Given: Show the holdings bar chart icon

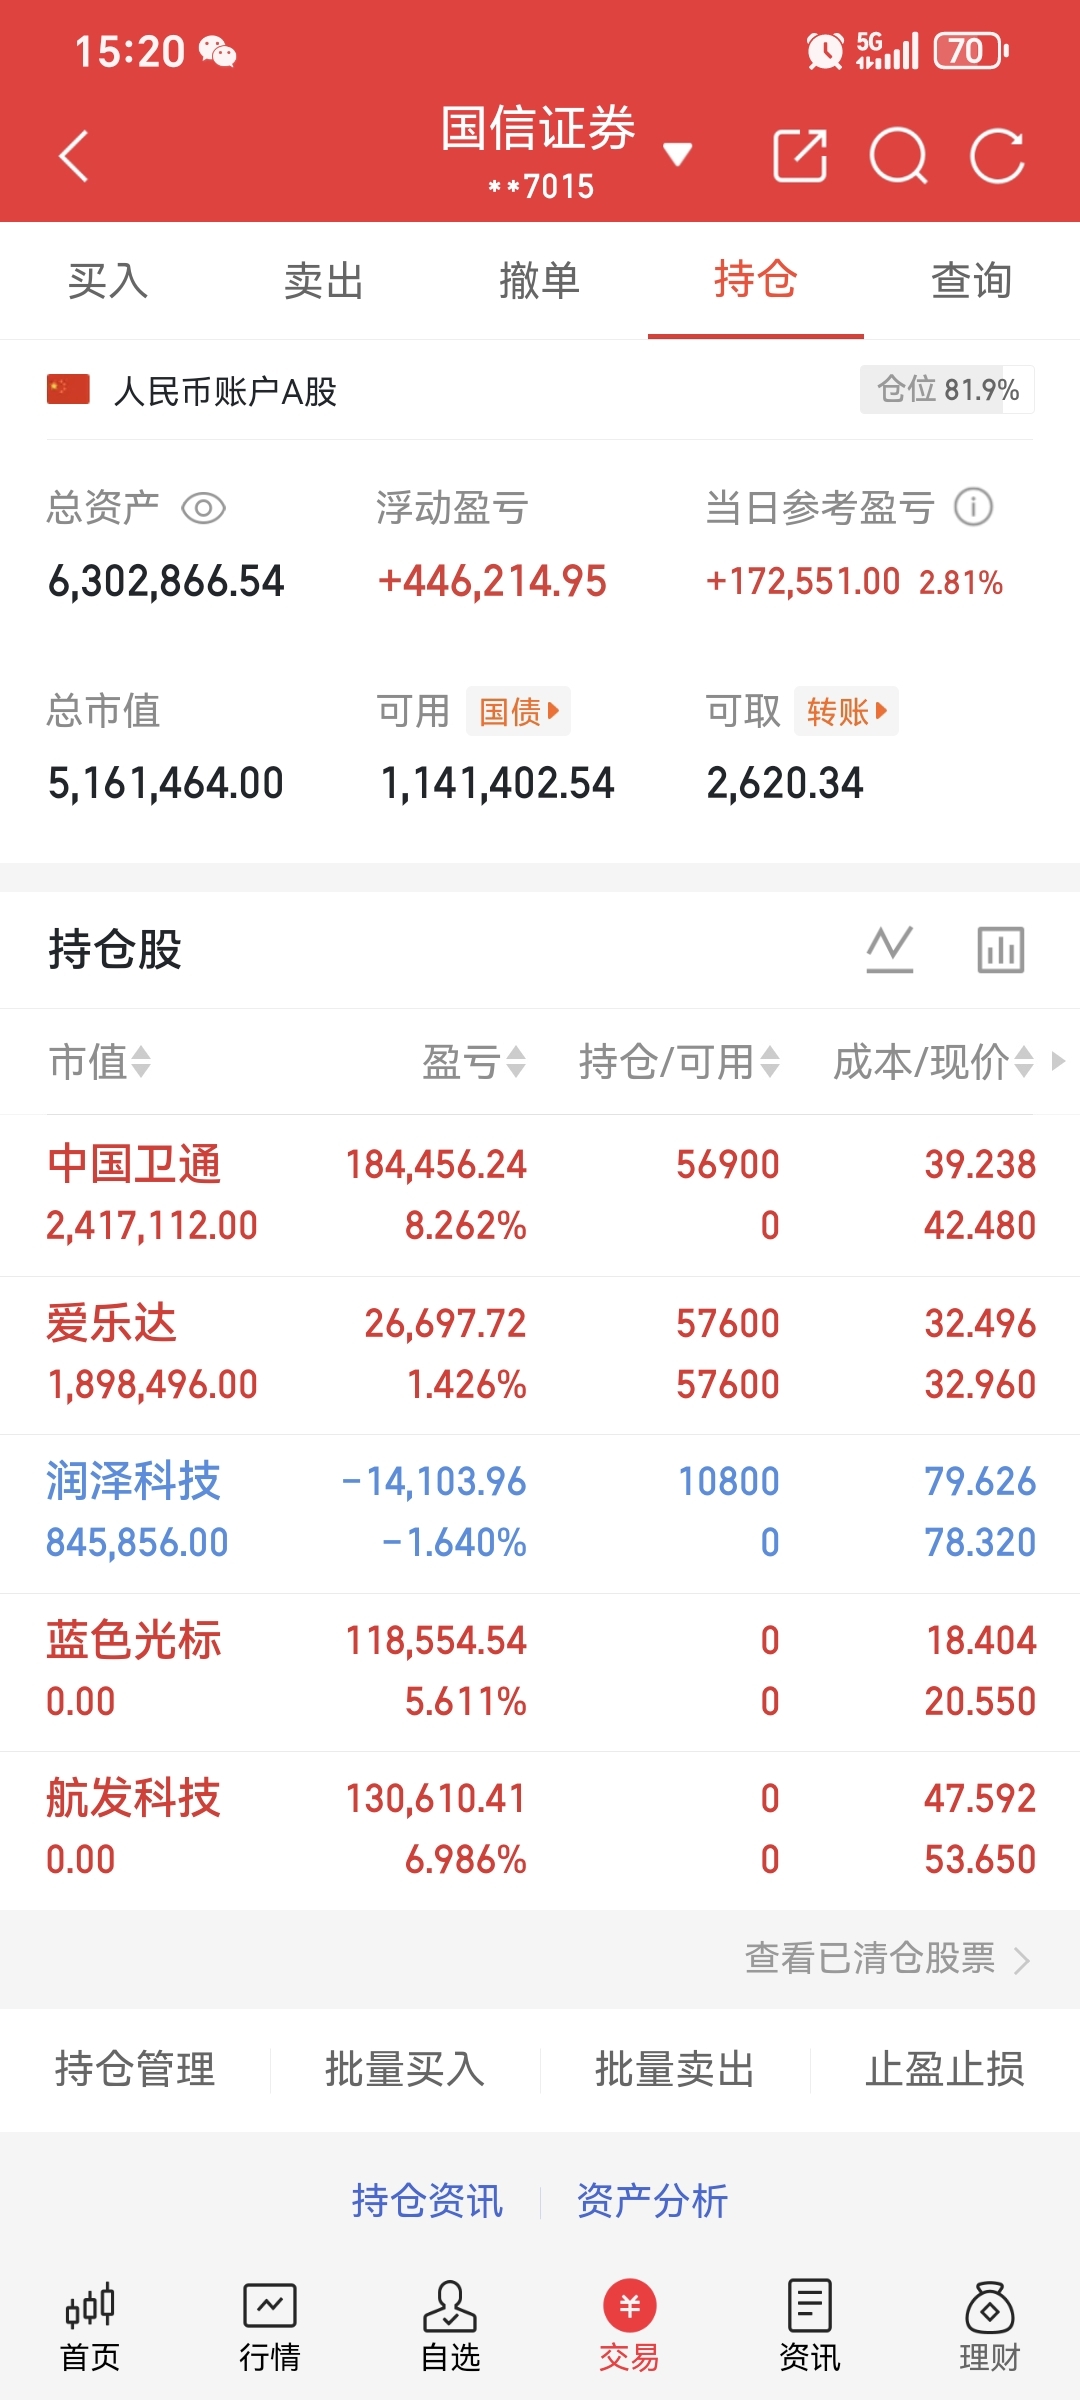Looking at the screenshot, I should click(1001, 949).
